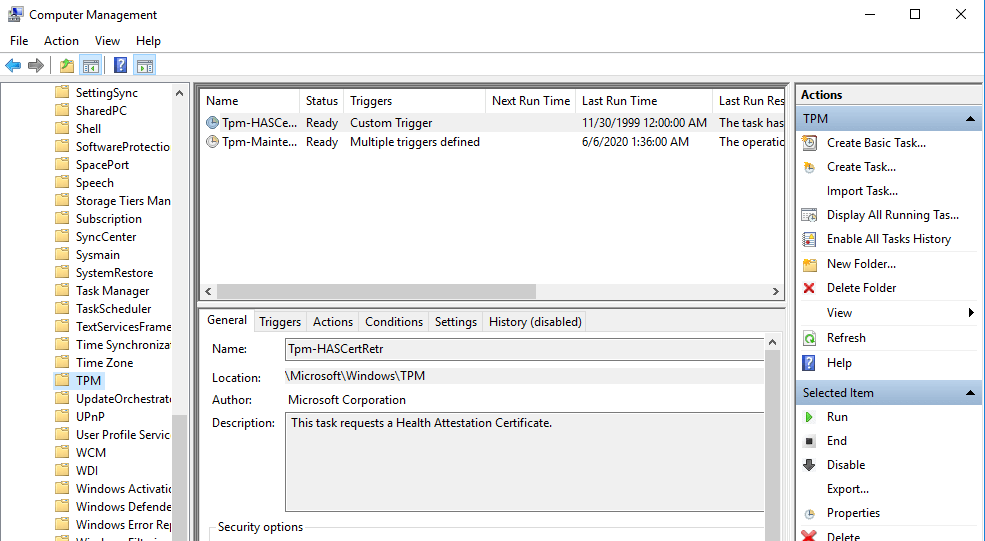Click the task Name input field
The image size is (985, 541).
click(x=525, y=349)
